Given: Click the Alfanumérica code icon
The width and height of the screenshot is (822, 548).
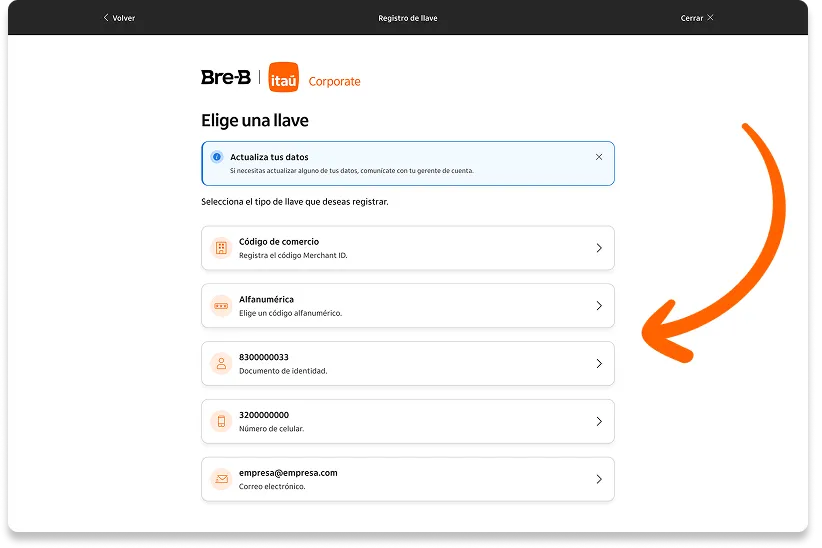Looking at the screenshot, I should pos(221,306).
